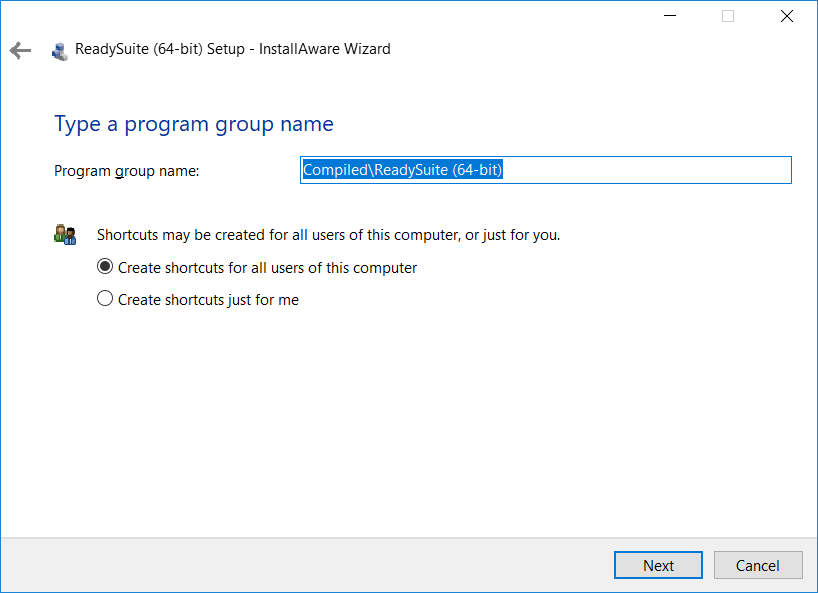The height and width of the screenshot is (593, 818).
Task: Click the 'Program group name:' label
Action: click(x=127, y=171)
